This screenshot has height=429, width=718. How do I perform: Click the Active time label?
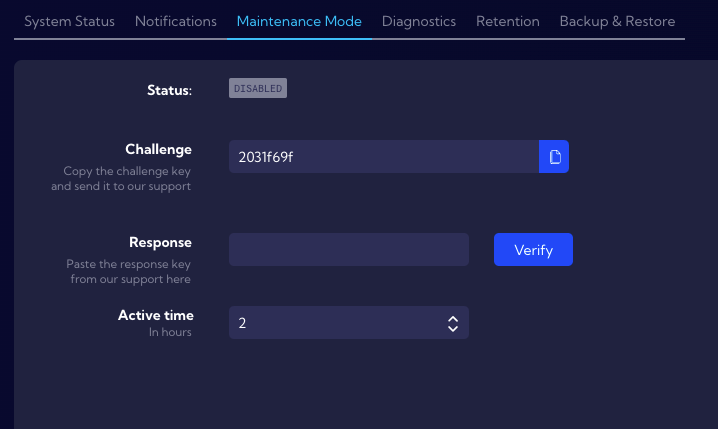[156, 315]
